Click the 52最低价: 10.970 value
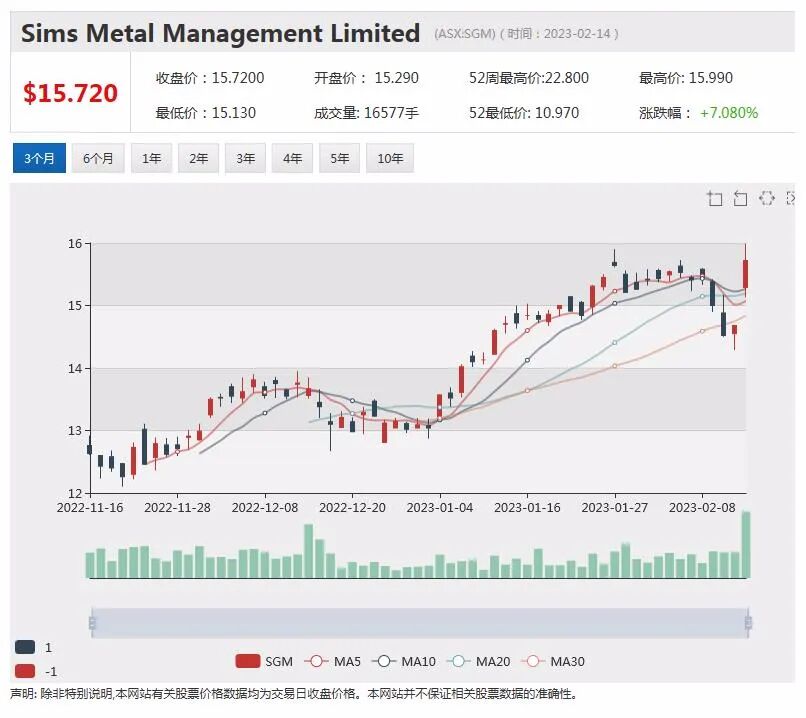806x718 pixels. (524, 113)
